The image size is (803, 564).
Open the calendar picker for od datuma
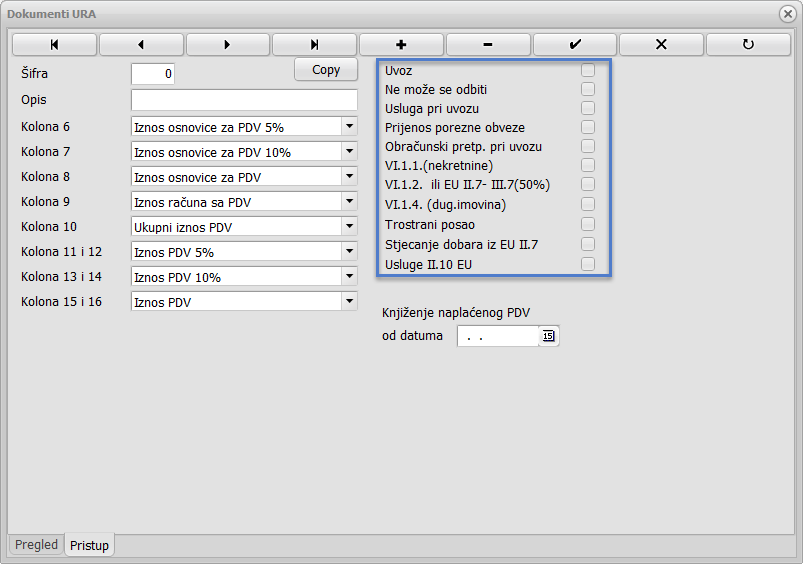tap(548, 336)
